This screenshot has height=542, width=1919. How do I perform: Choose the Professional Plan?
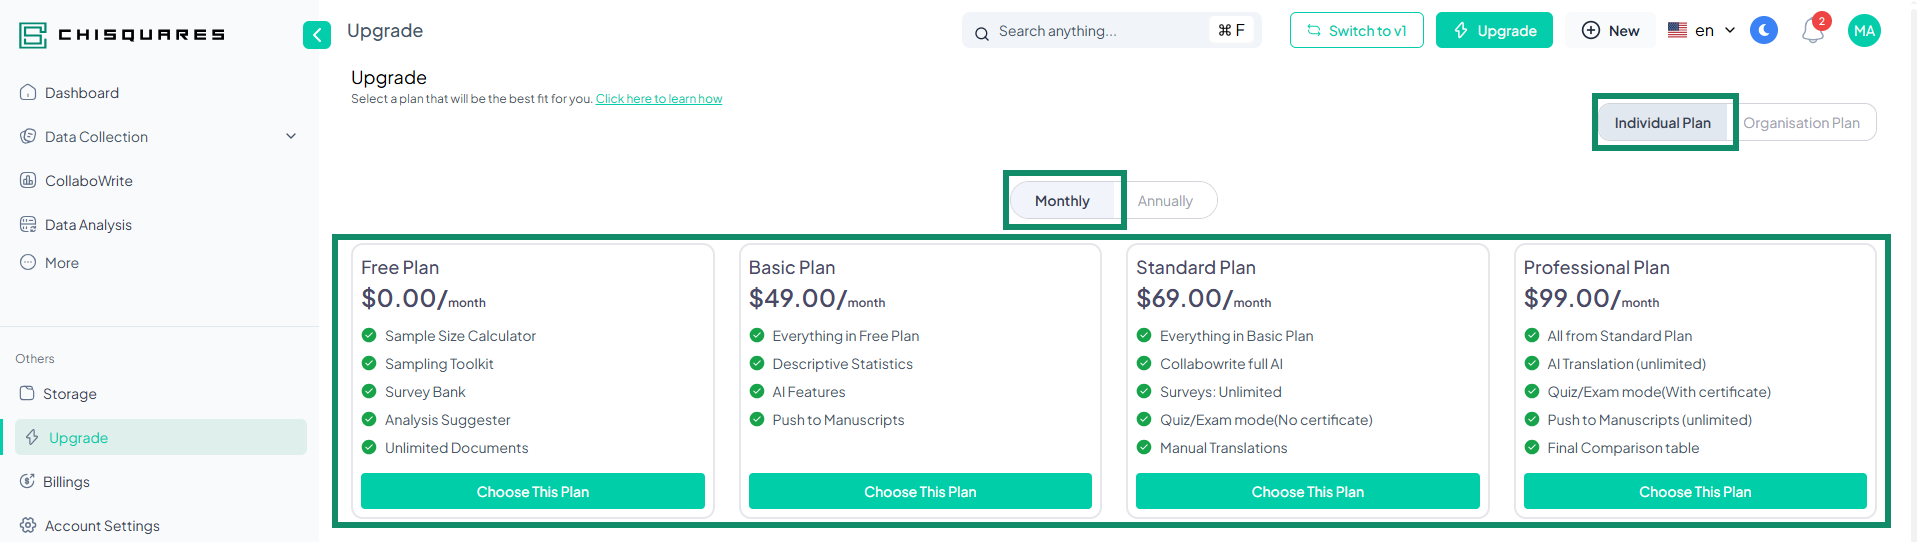[1694, 492]
